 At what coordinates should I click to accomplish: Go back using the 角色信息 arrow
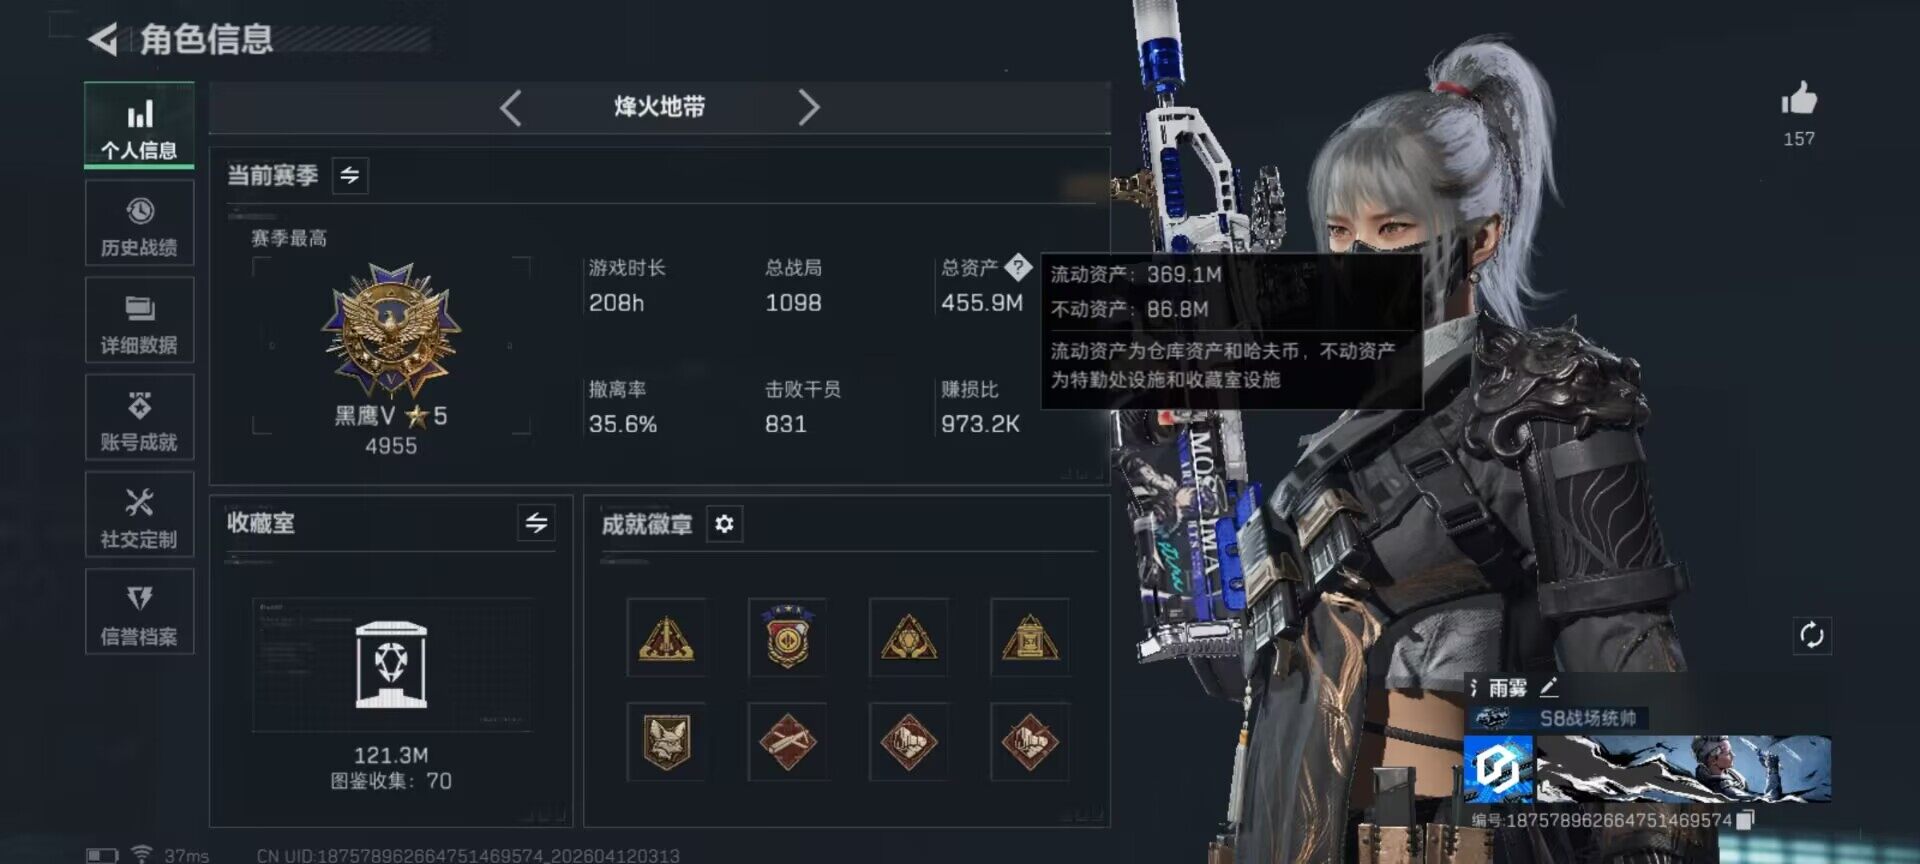point(103,40)
